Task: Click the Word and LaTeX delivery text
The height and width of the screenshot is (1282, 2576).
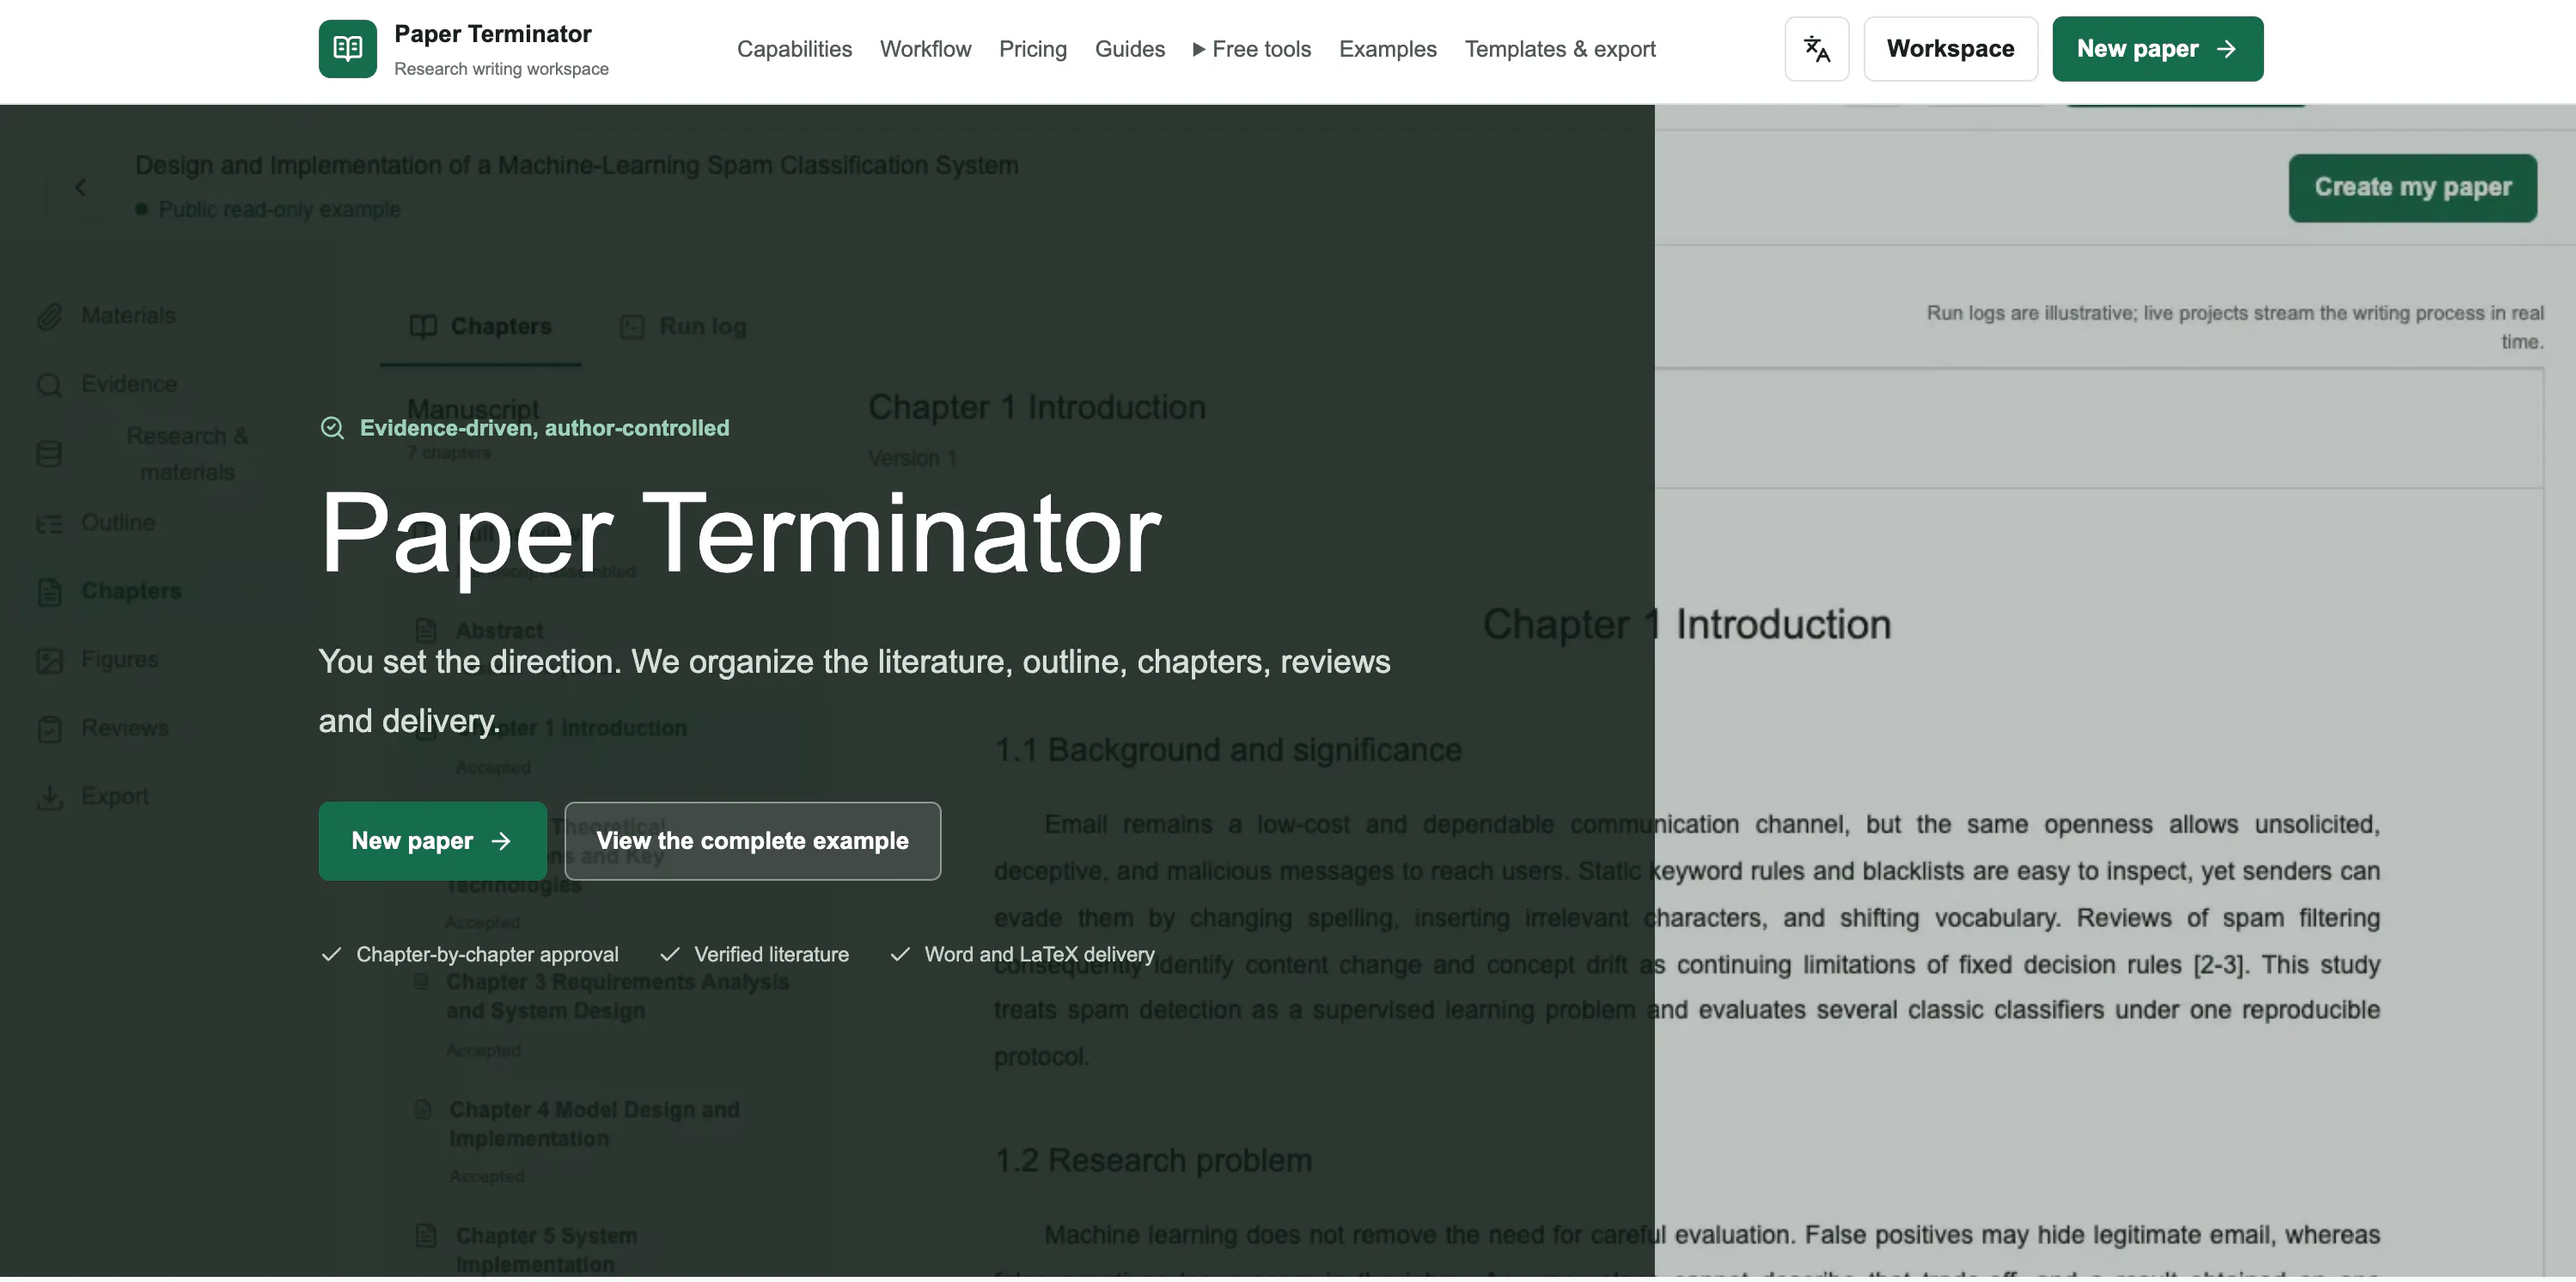Action: [x=1039, y=955]
